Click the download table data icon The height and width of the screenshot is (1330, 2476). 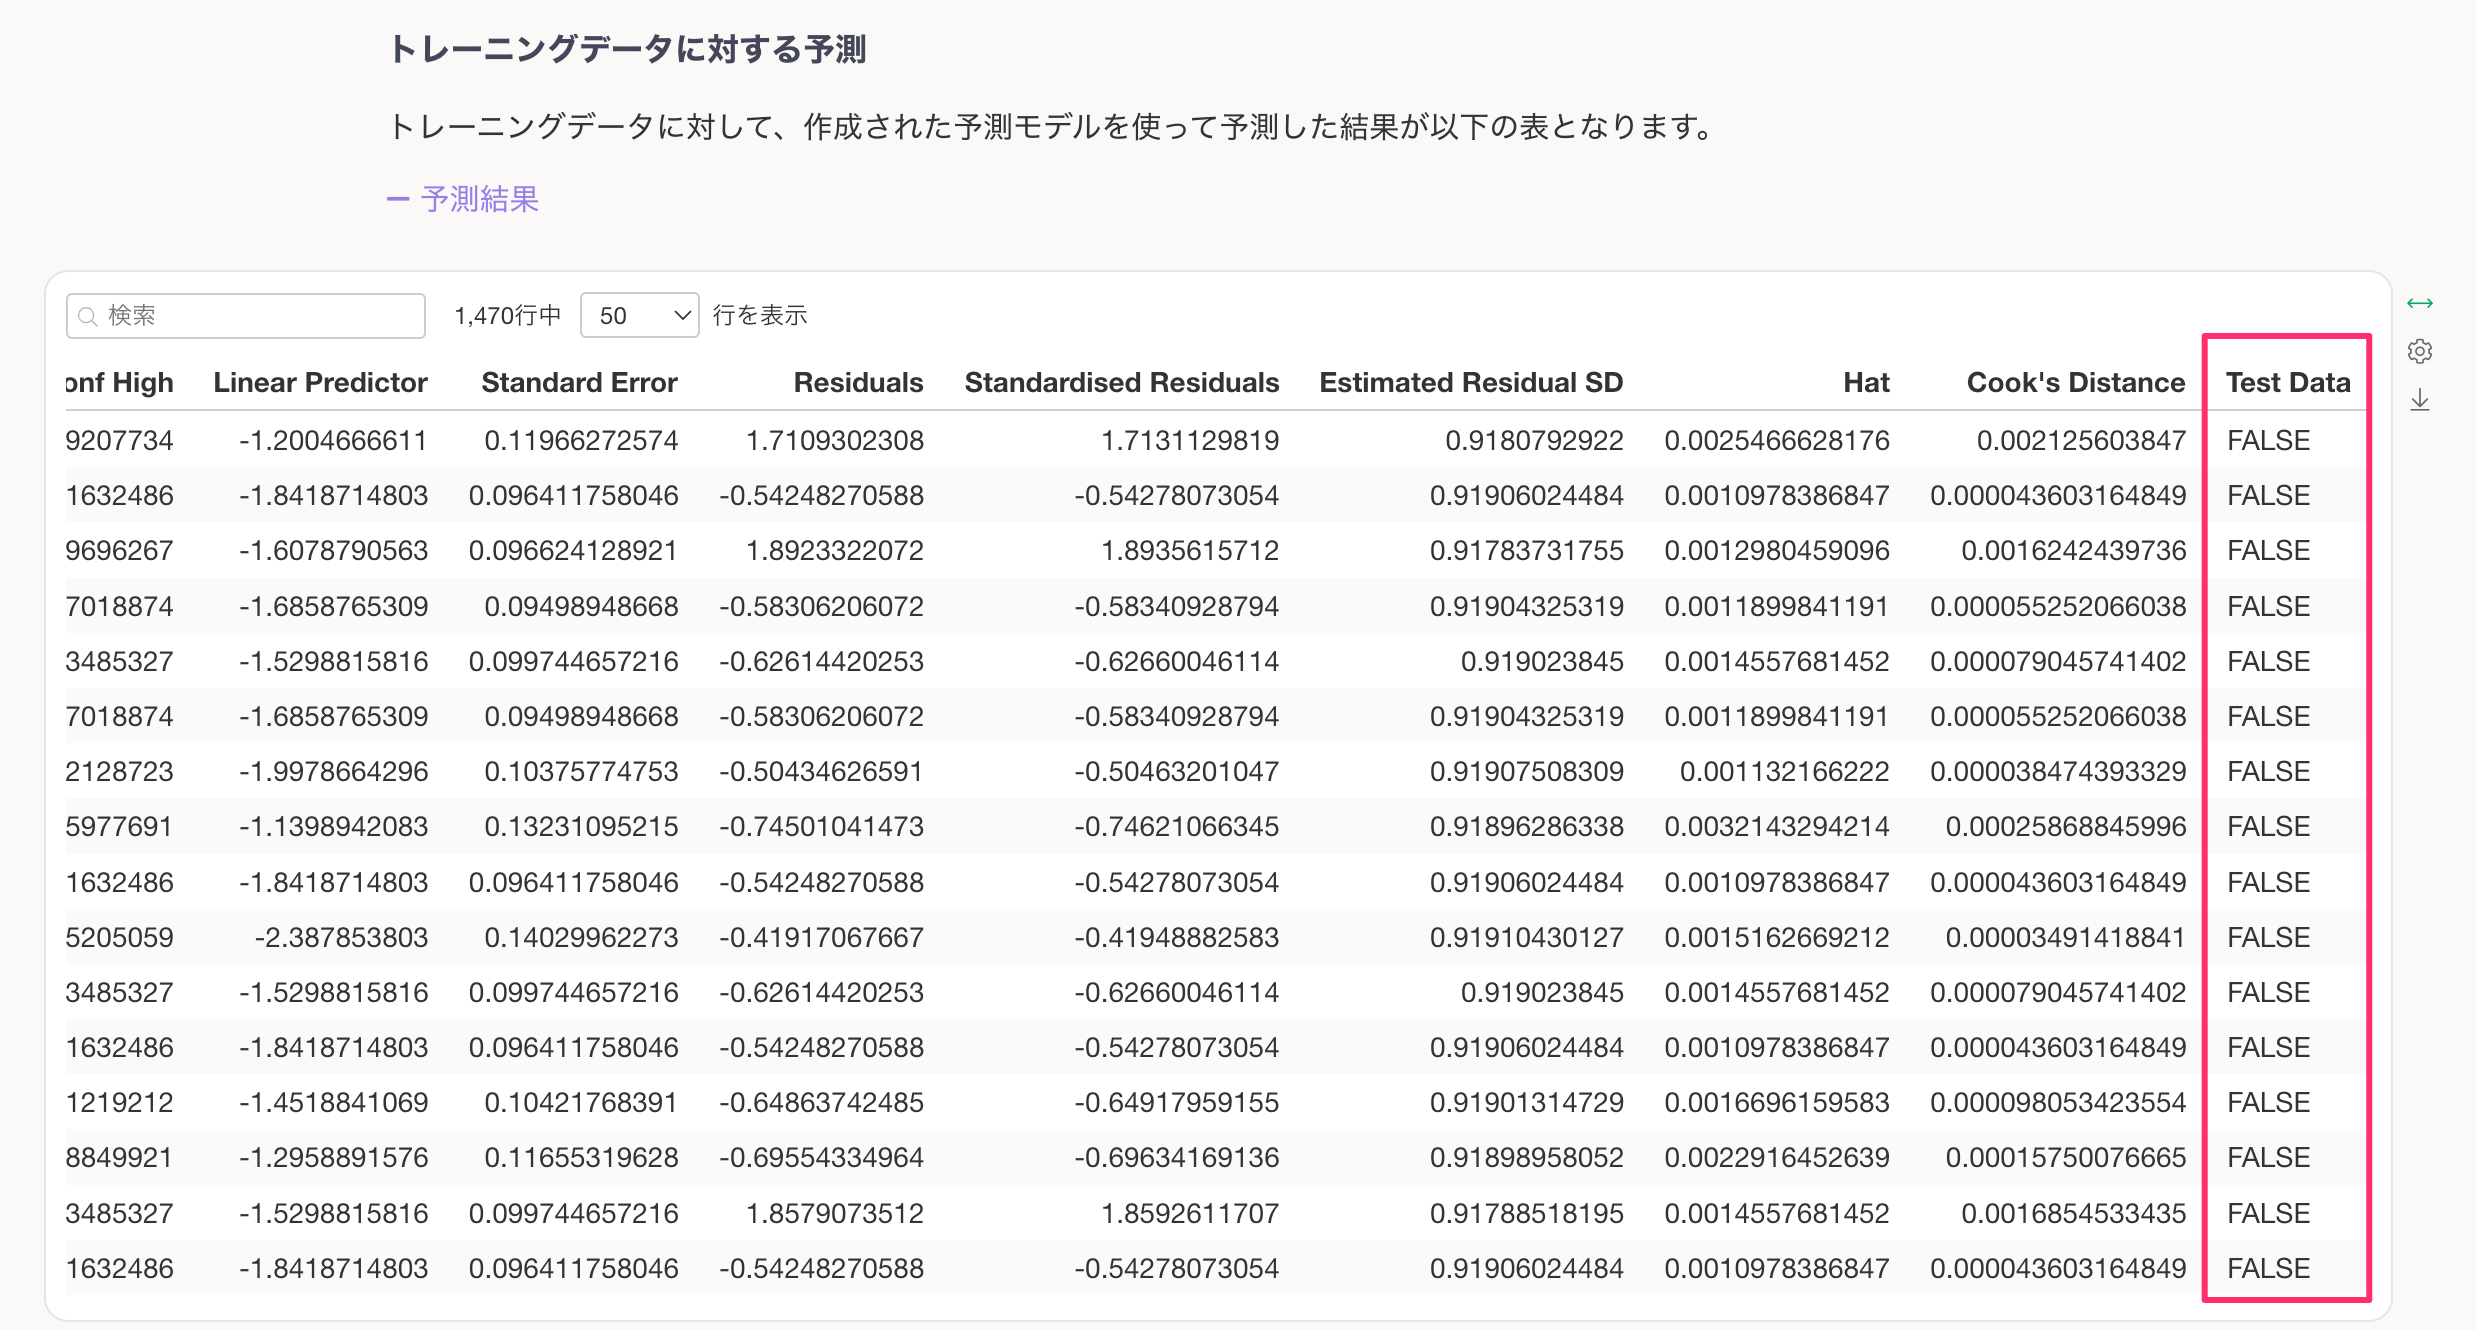[2419, 400]
